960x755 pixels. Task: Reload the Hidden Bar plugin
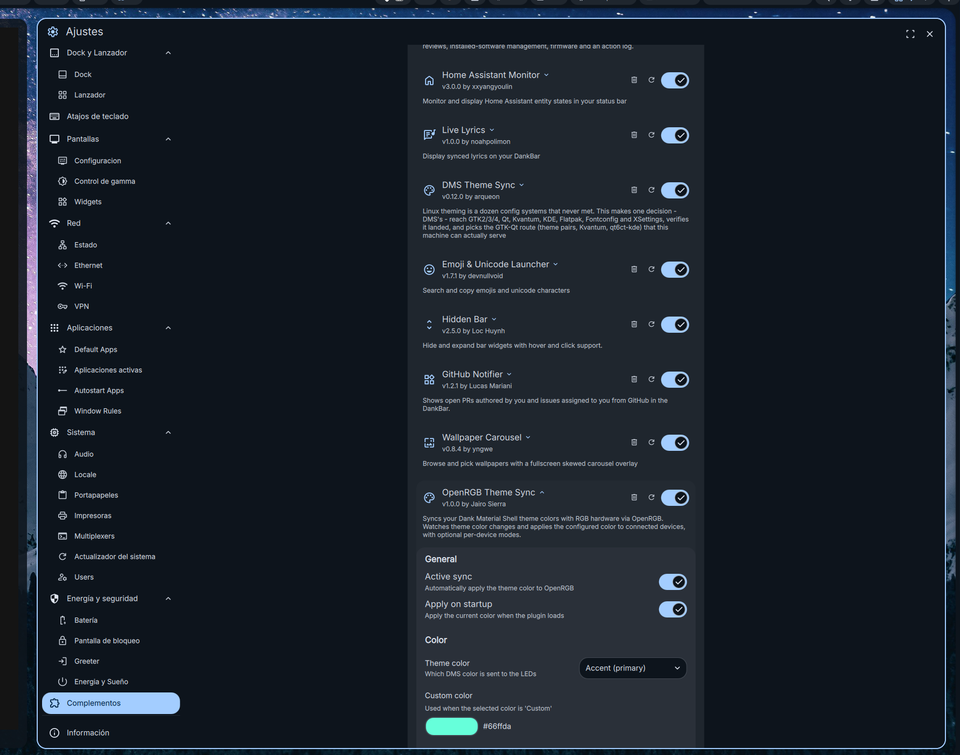(651, 325)
